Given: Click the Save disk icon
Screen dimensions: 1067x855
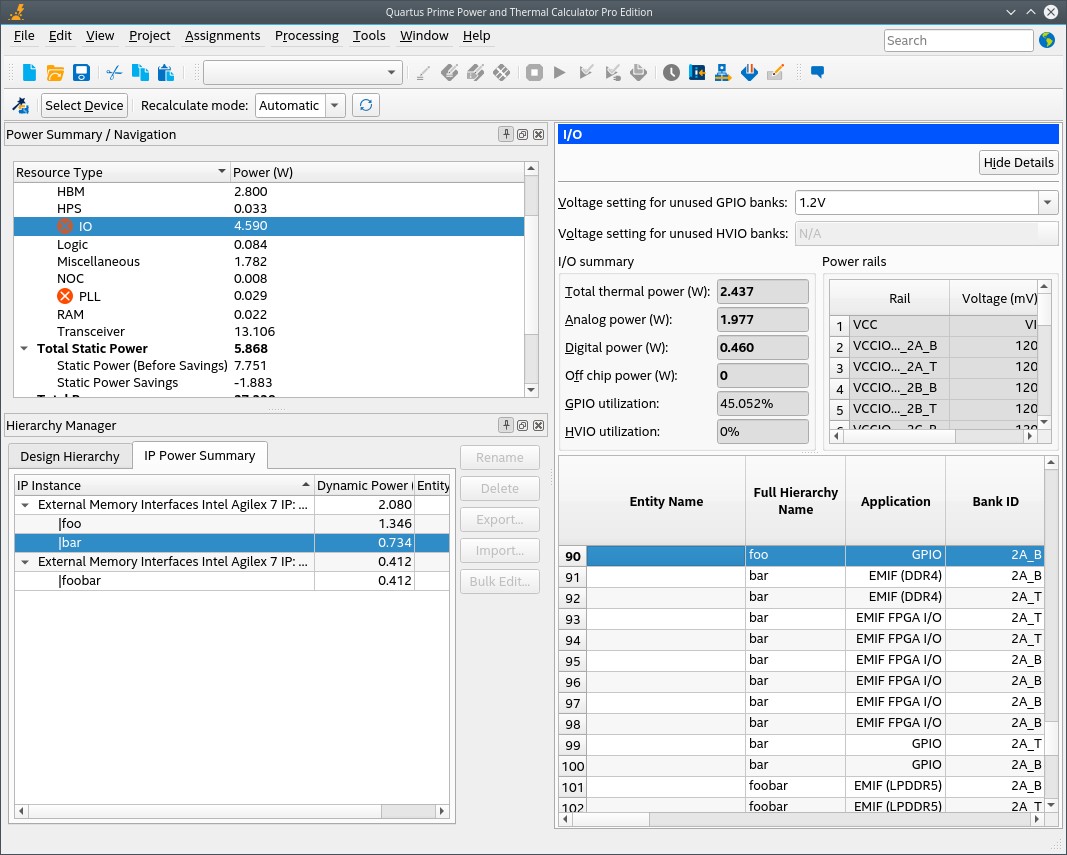Looking at the screenshot, I should click(81, 72).
